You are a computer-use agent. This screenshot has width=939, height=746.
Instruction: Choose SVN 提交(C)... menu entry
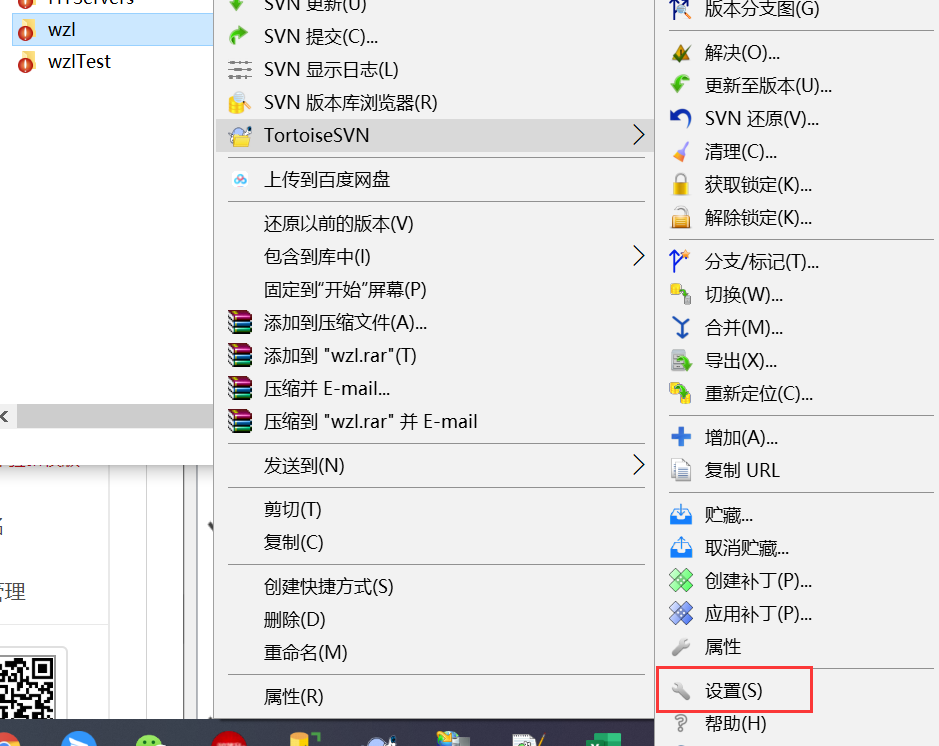click(x=435, y=37)
